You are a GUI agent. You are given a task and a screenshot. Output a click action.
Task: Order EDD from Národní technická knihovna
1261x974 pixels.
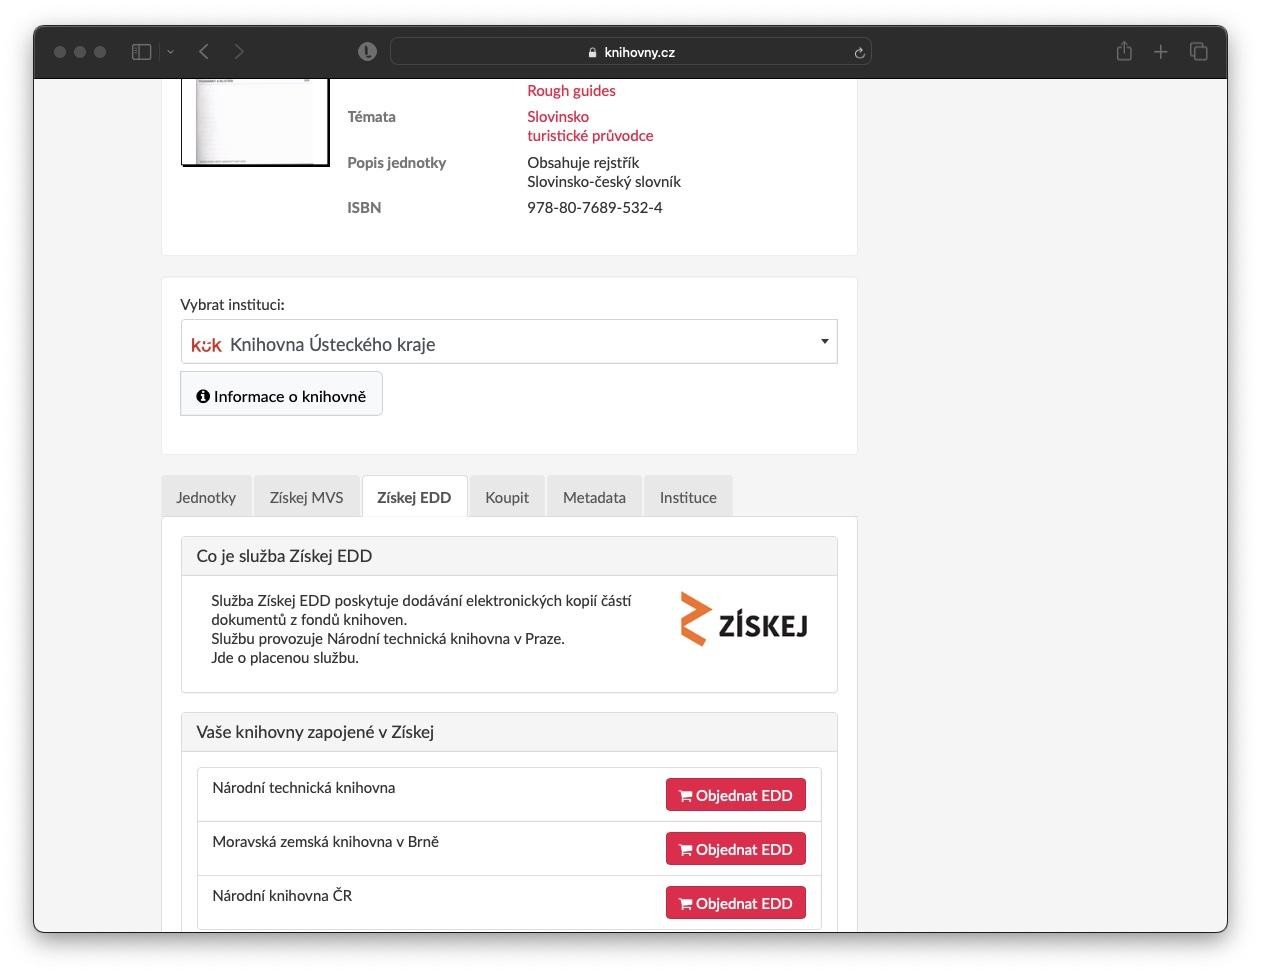(x=735, y=796)
